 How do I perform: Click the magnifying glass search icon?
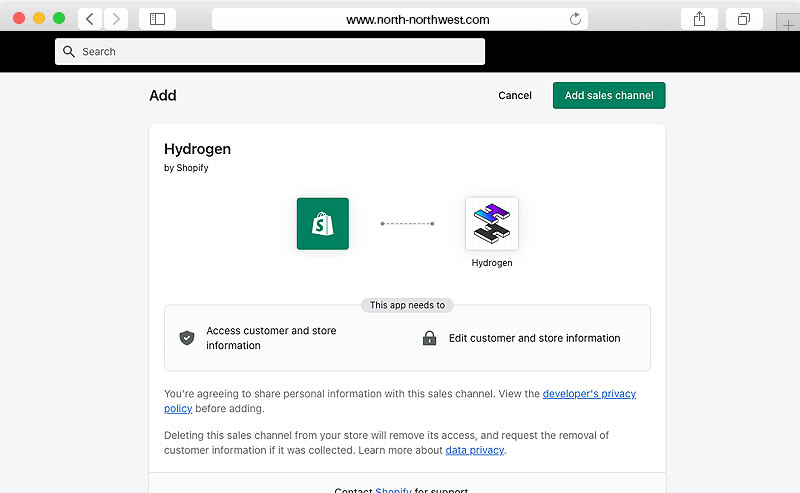69,52
